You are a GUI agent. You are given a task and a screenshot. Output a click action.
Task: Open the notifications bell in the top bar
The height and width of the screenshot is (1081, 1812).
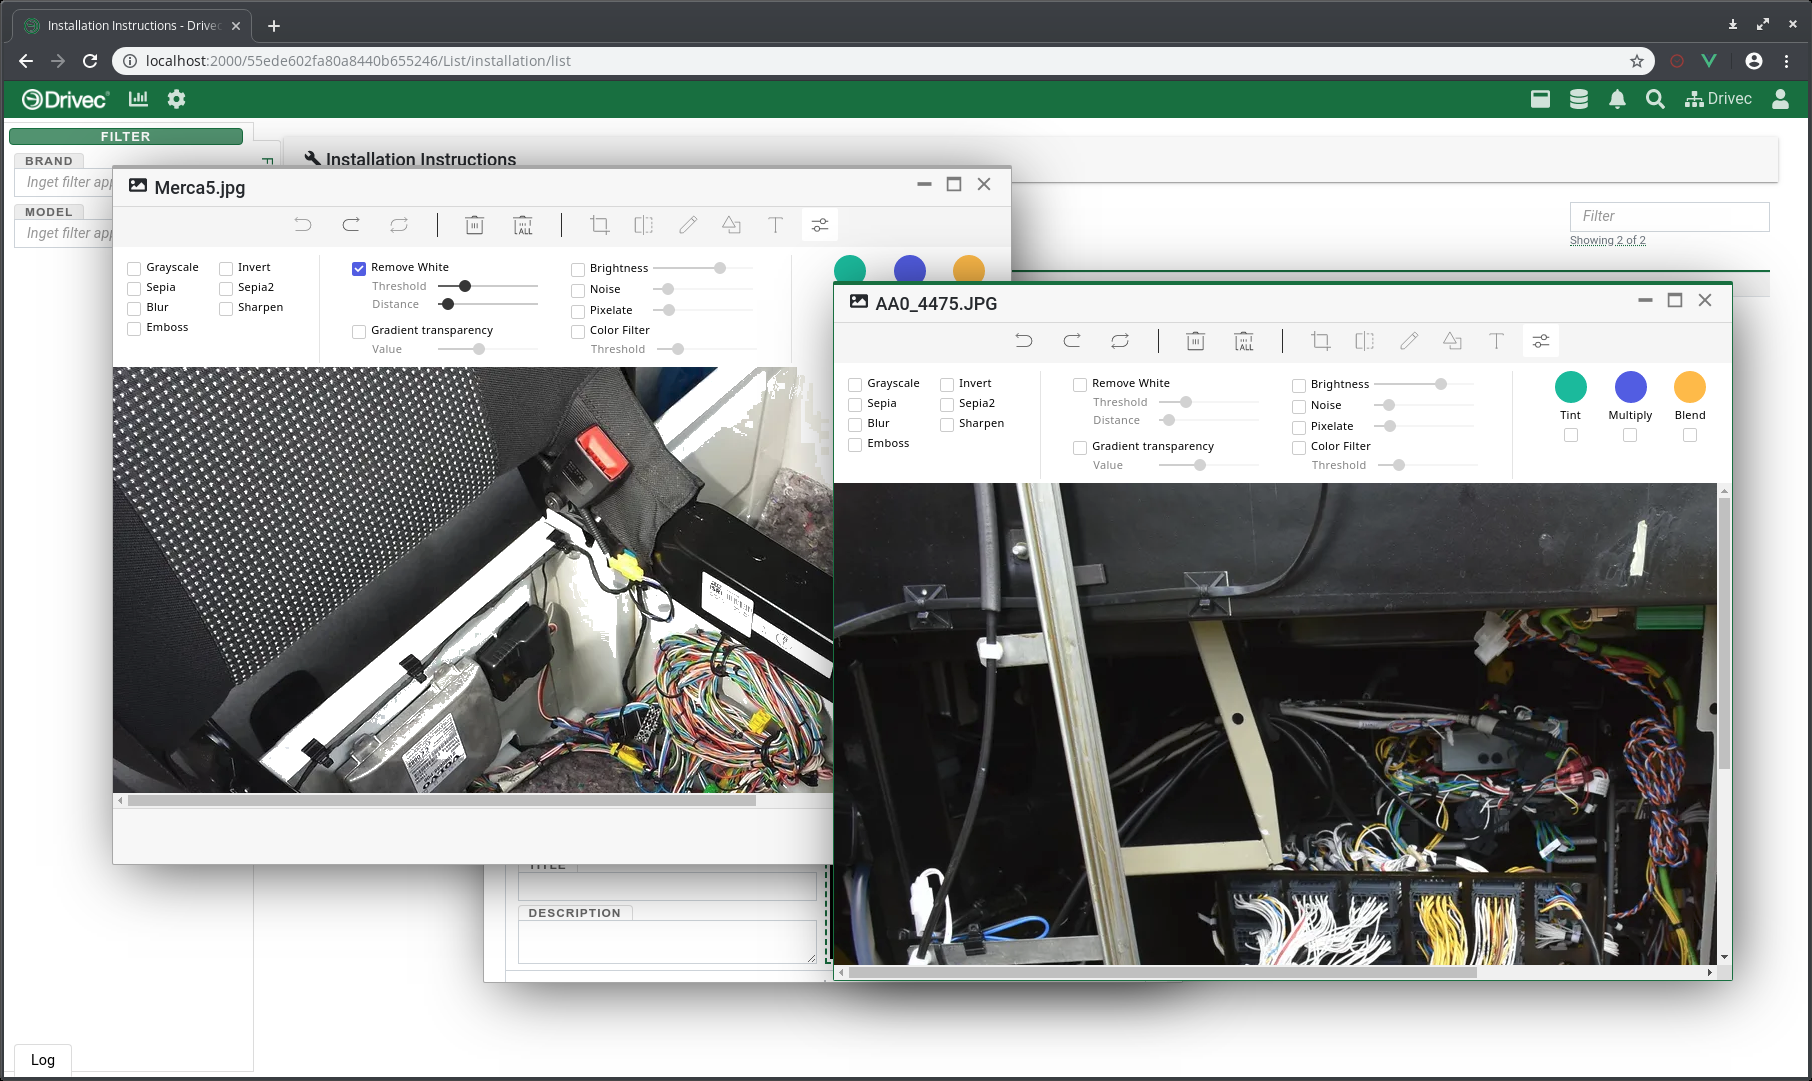coord(1617,99)
